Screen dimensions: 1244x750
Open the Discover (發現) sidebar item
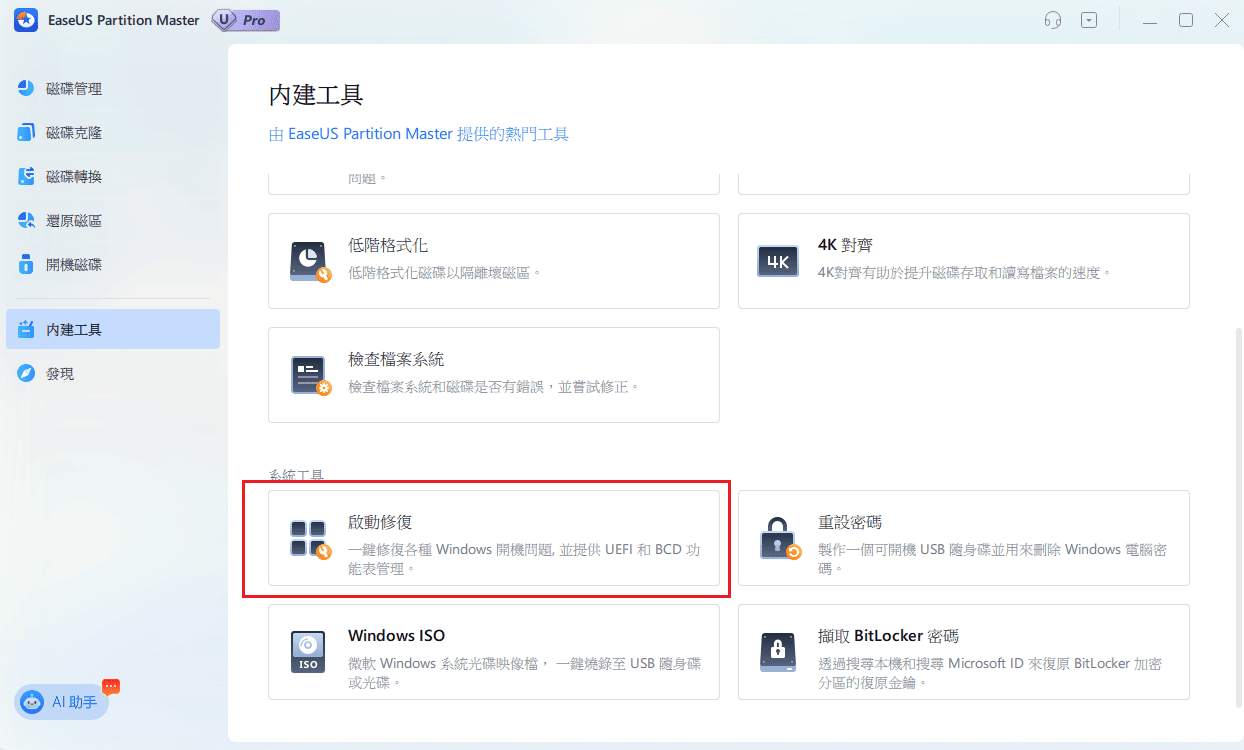60,373
